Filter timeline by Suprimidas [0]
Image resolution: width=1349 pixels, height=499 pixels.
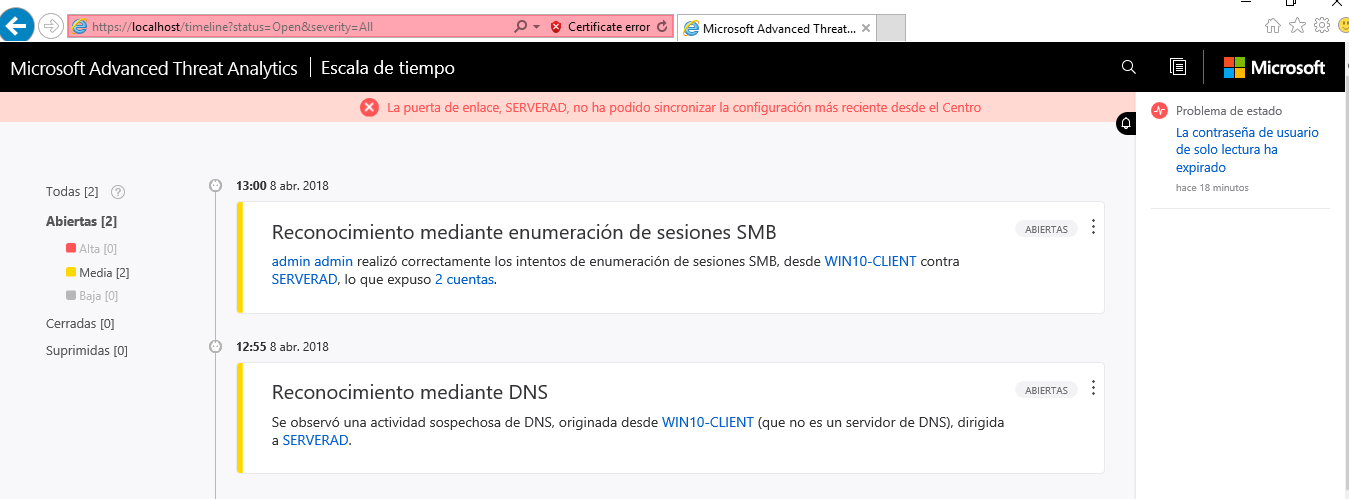[87, 350]
